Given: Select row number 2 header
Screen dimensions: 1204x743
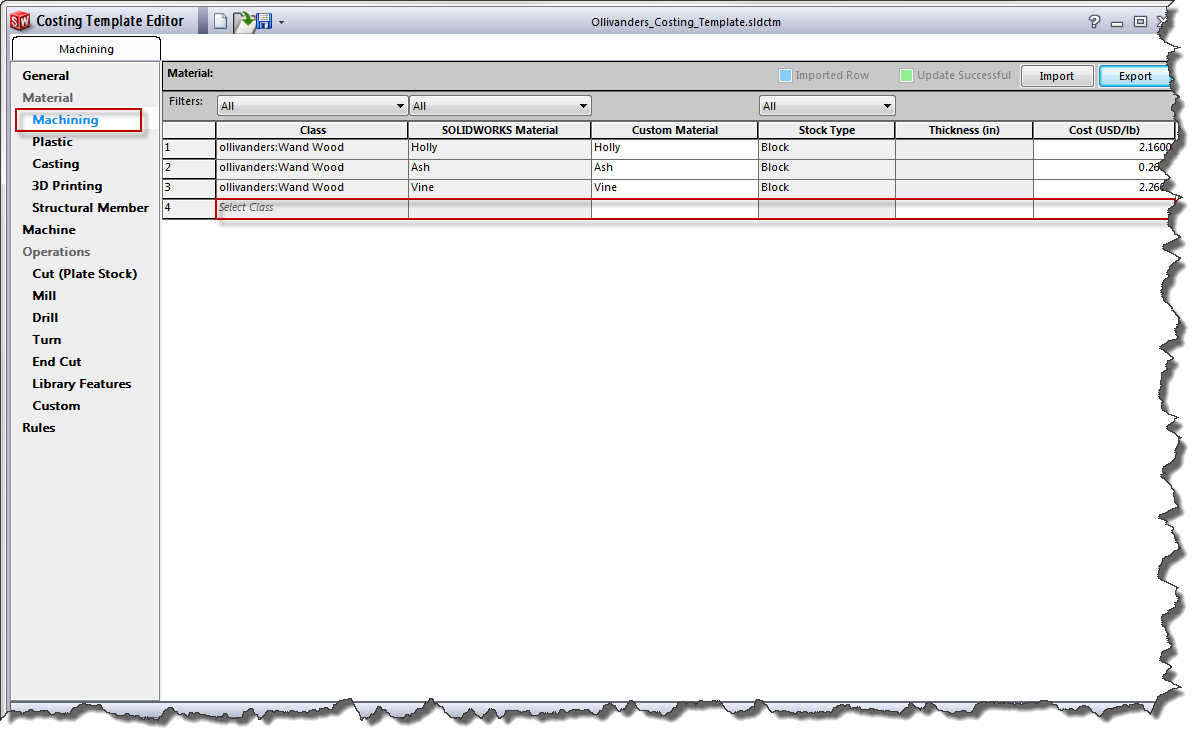Looking at the screenshot, I should coord(189,168).
